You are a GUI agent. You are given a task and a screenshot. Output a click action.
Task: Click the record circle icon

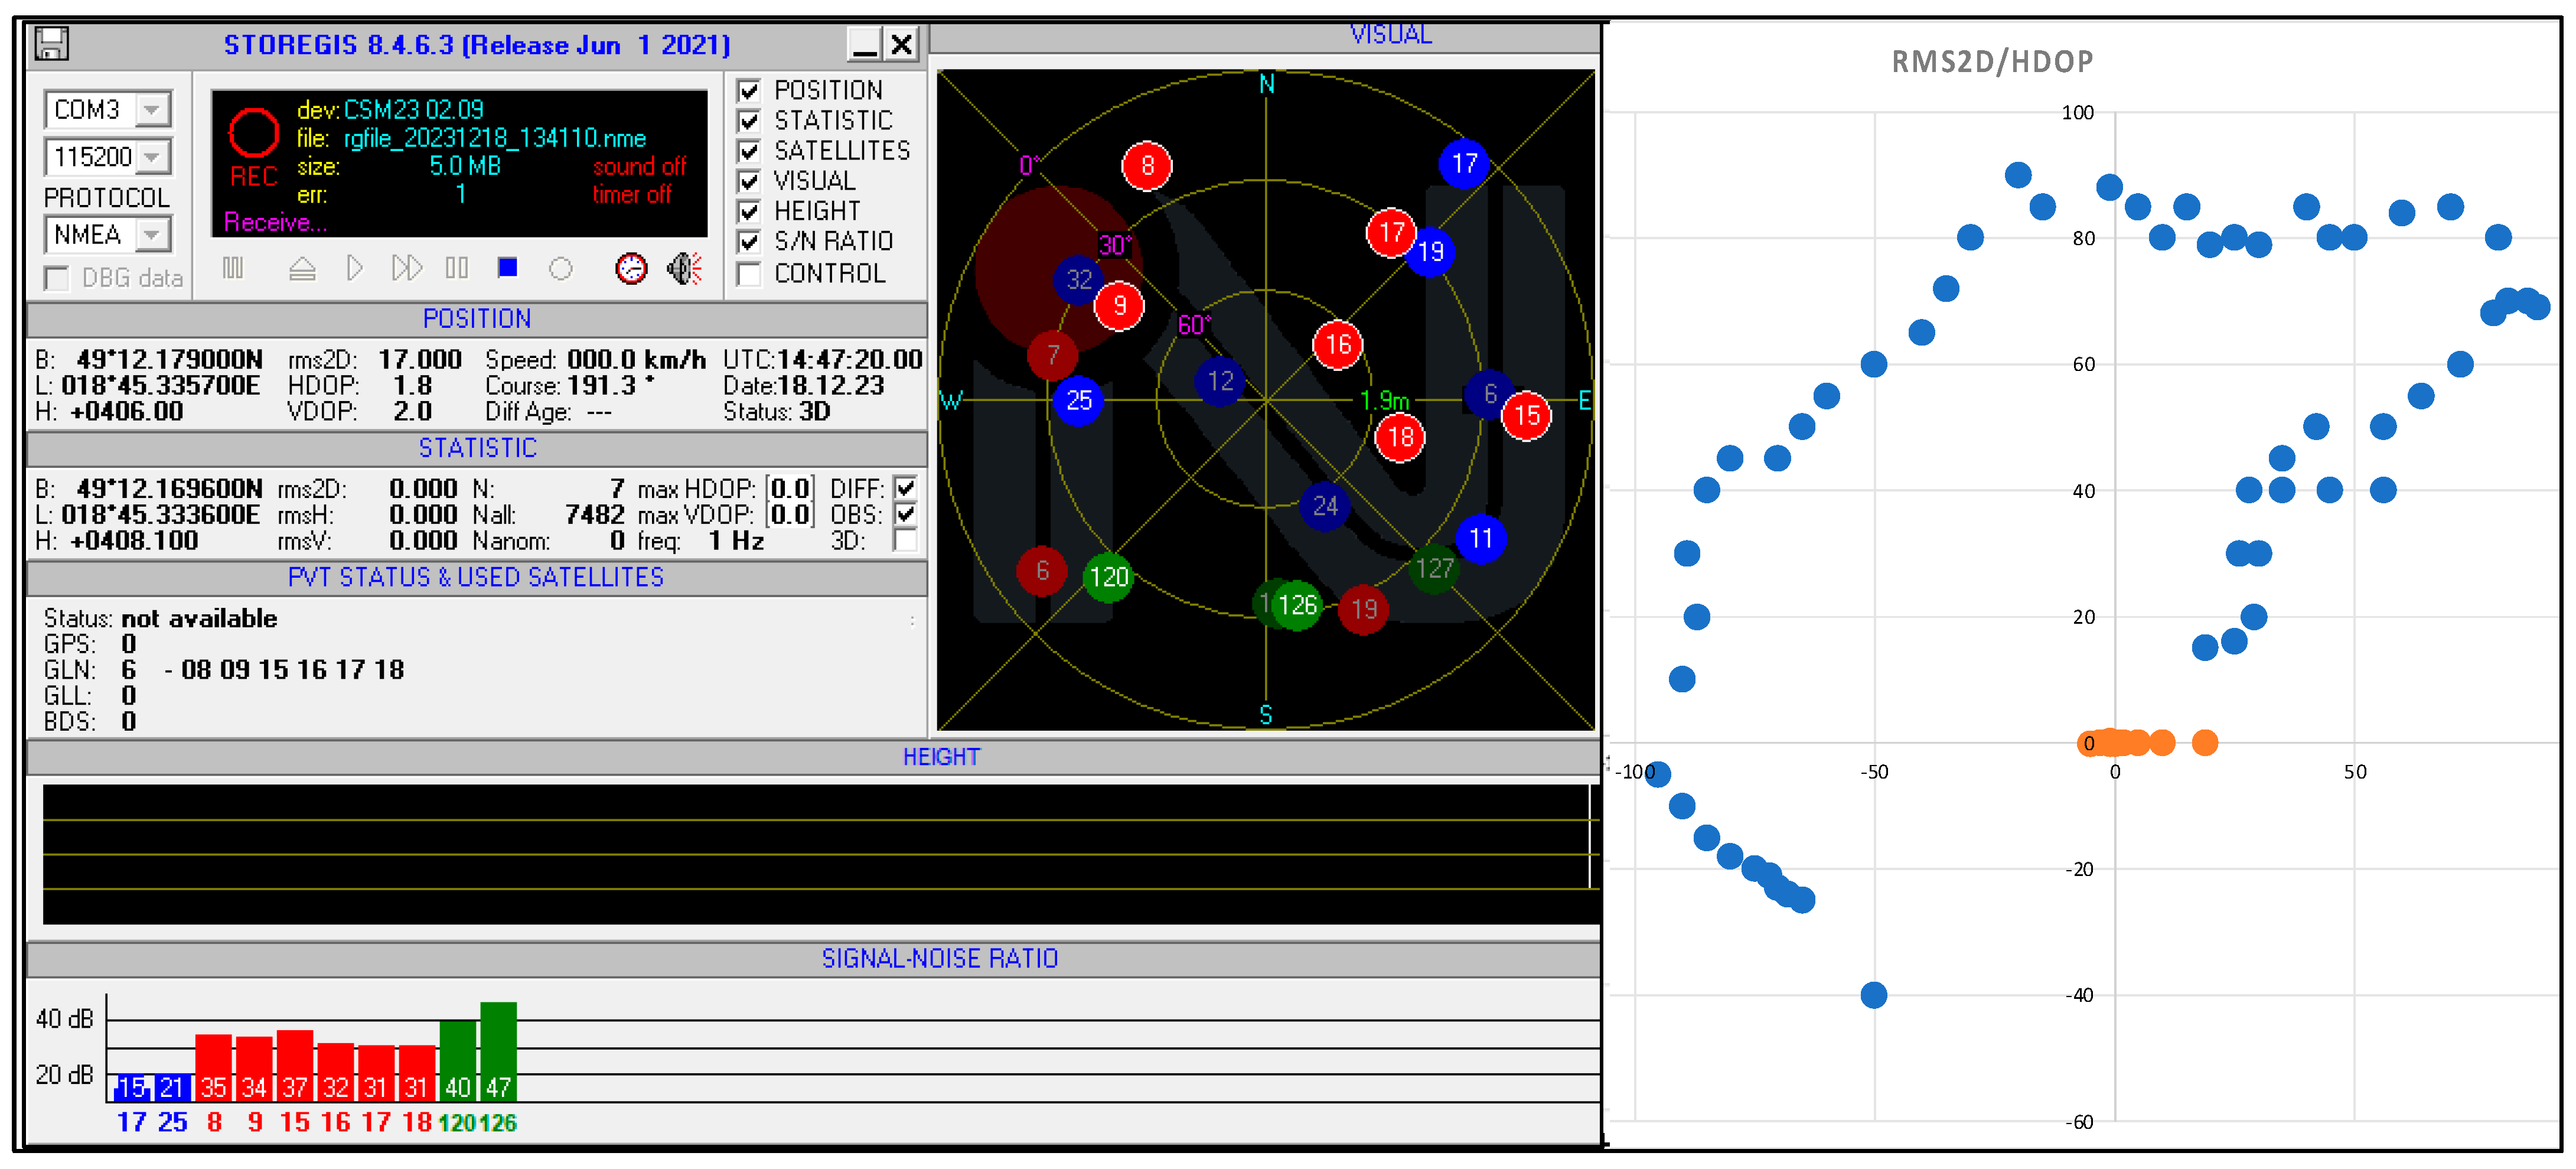pos(561,268)
